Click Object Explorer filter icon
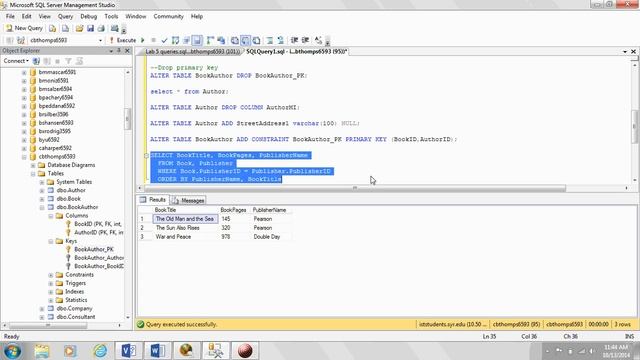Image resolution: width=640 pixels, height=360 pixels. pyautogui.click(x=68, y=61)
